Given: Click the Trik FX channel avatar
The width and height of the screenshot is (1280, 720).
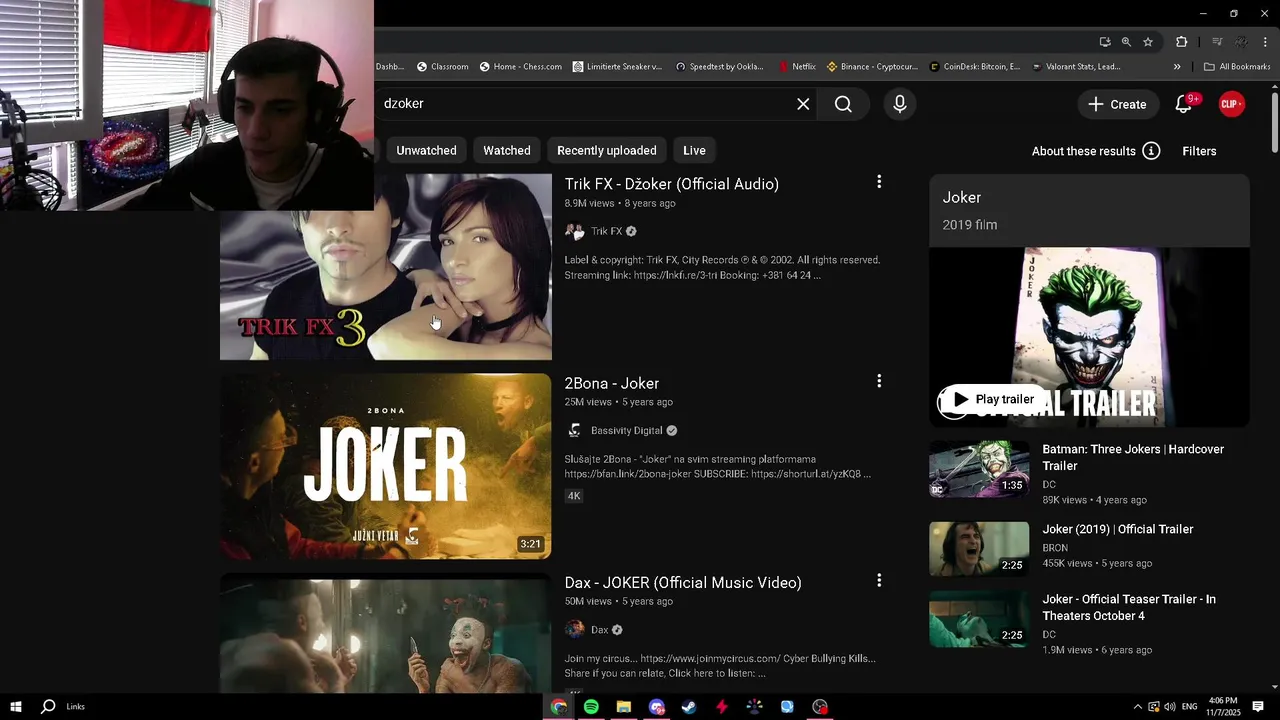Looking at the screenshot, I should point(575,231).
